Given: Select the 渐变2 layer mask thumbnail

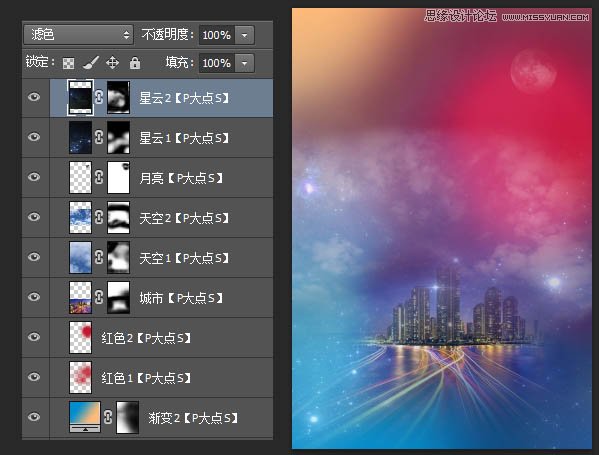Looking at the screenshot, I should (x=128, y=417).
